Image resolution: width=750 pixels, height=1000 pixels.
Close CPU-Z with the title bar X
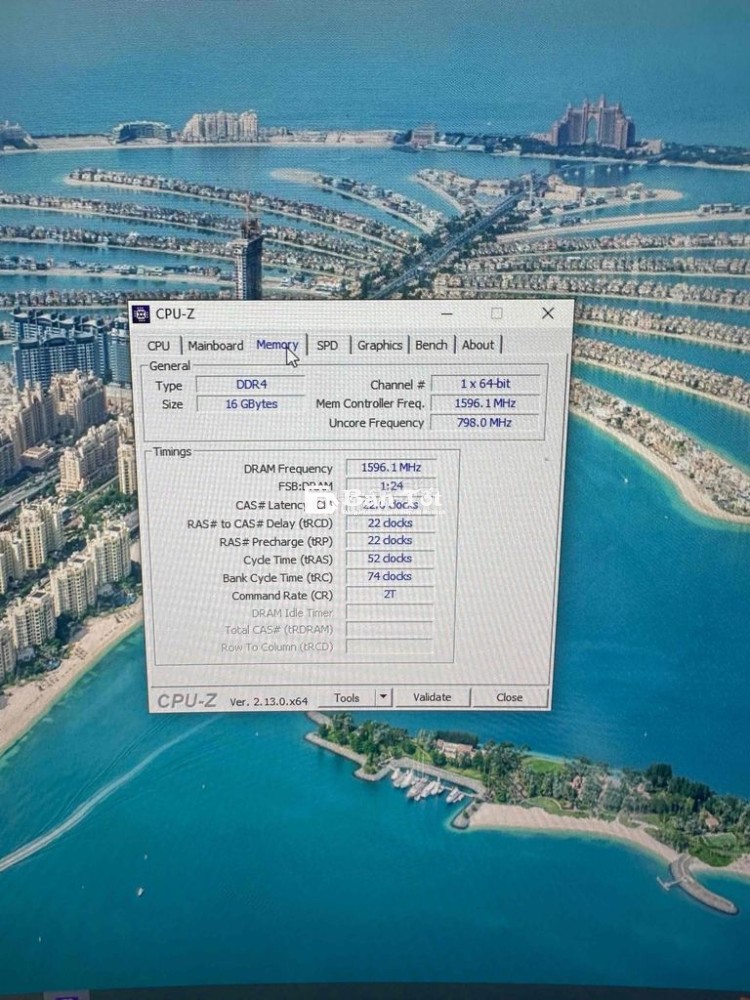[548, 313]
